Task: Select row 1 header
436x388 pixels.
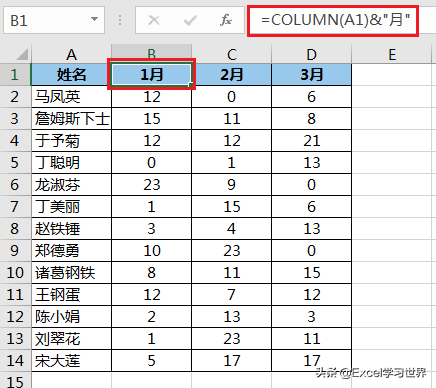Action: (15, 74)
